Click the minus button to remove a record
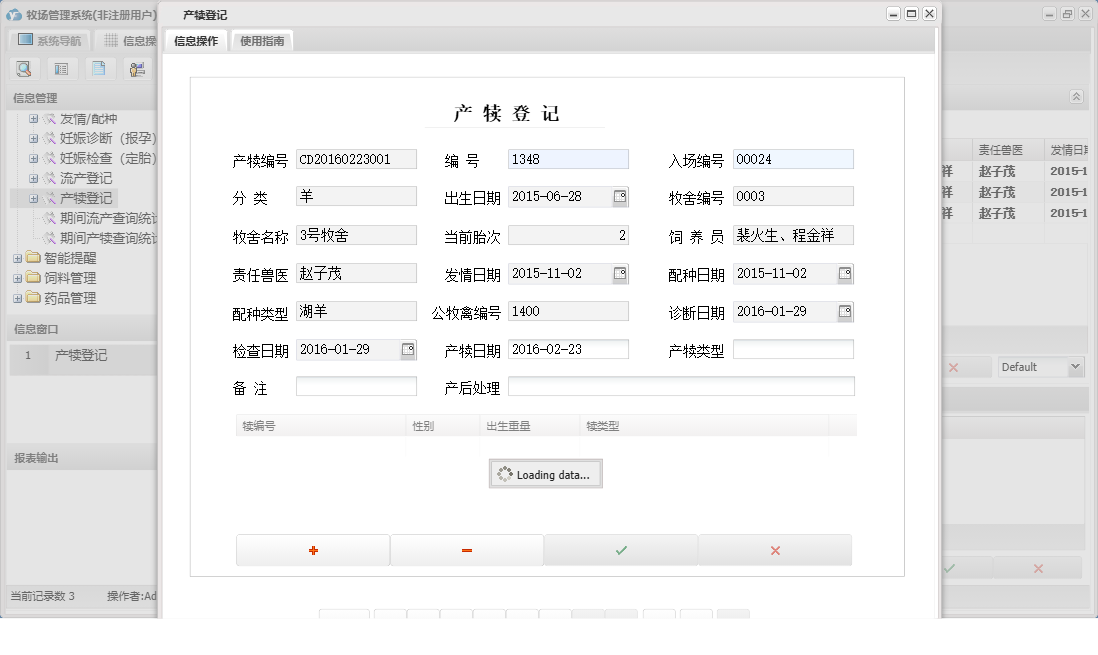 pyautogui.click(x=467, y=550)
